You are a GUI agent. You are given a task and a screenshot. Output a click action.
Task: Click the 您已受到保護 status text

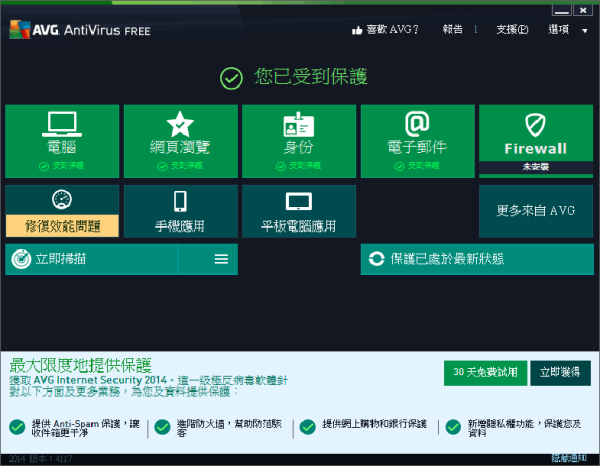[311, 77]
